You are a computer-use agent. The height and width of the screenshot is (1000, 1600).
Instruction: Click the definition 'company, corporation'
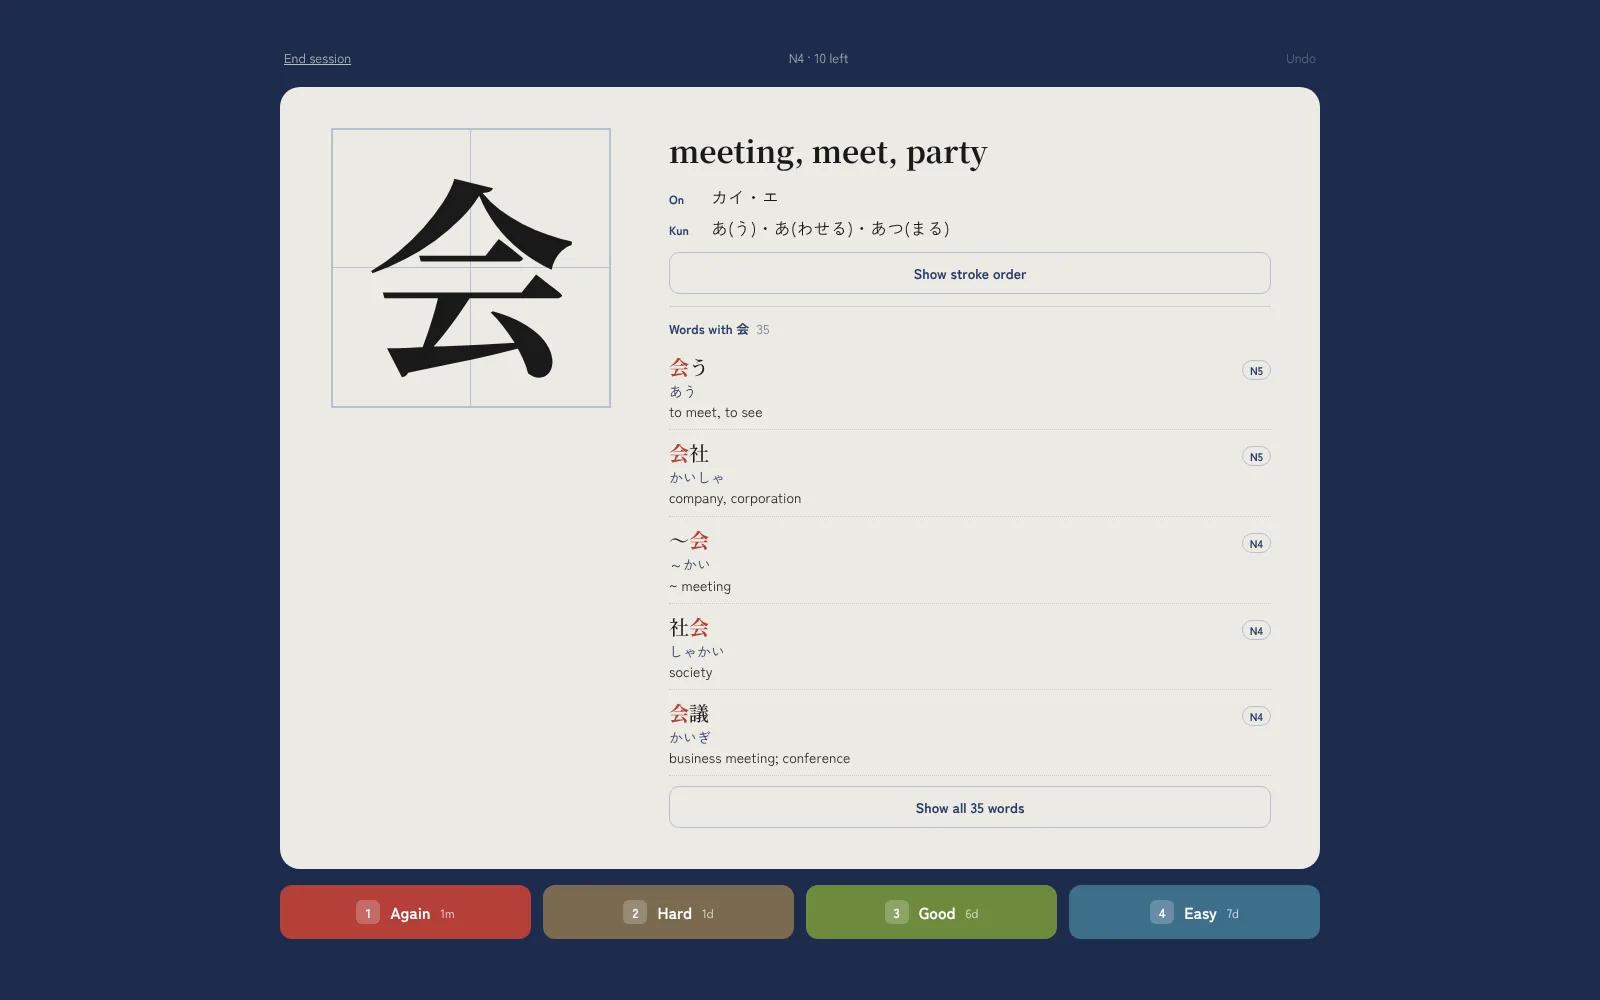(x=735, y=499)
